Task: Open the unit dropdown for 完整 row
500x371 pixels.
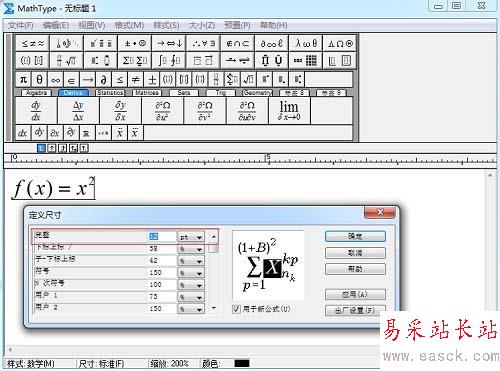Action: 191,237
